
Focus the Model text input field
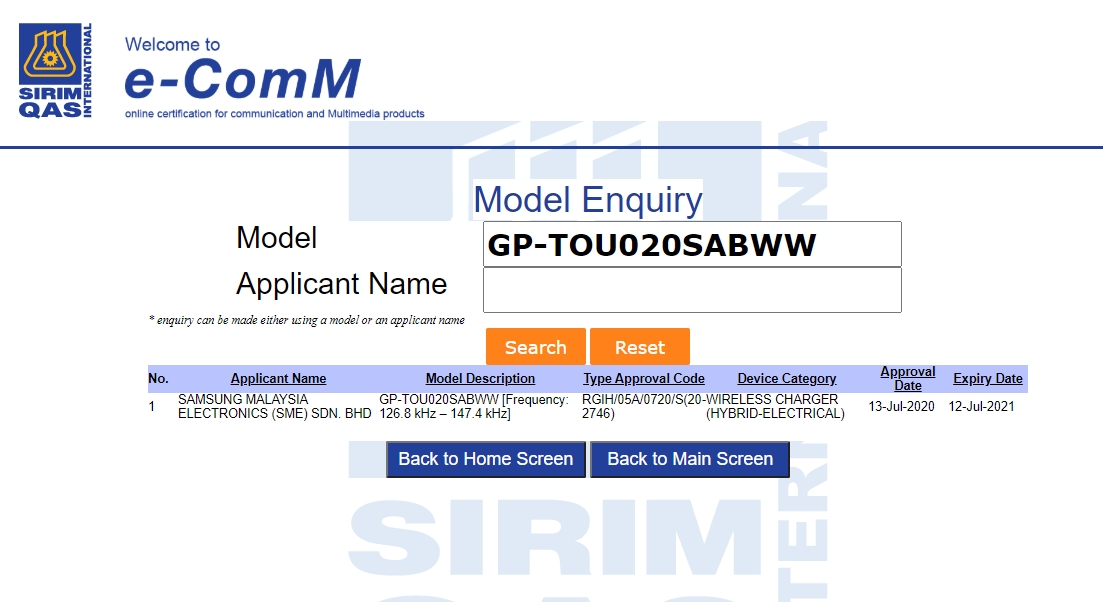692,245
